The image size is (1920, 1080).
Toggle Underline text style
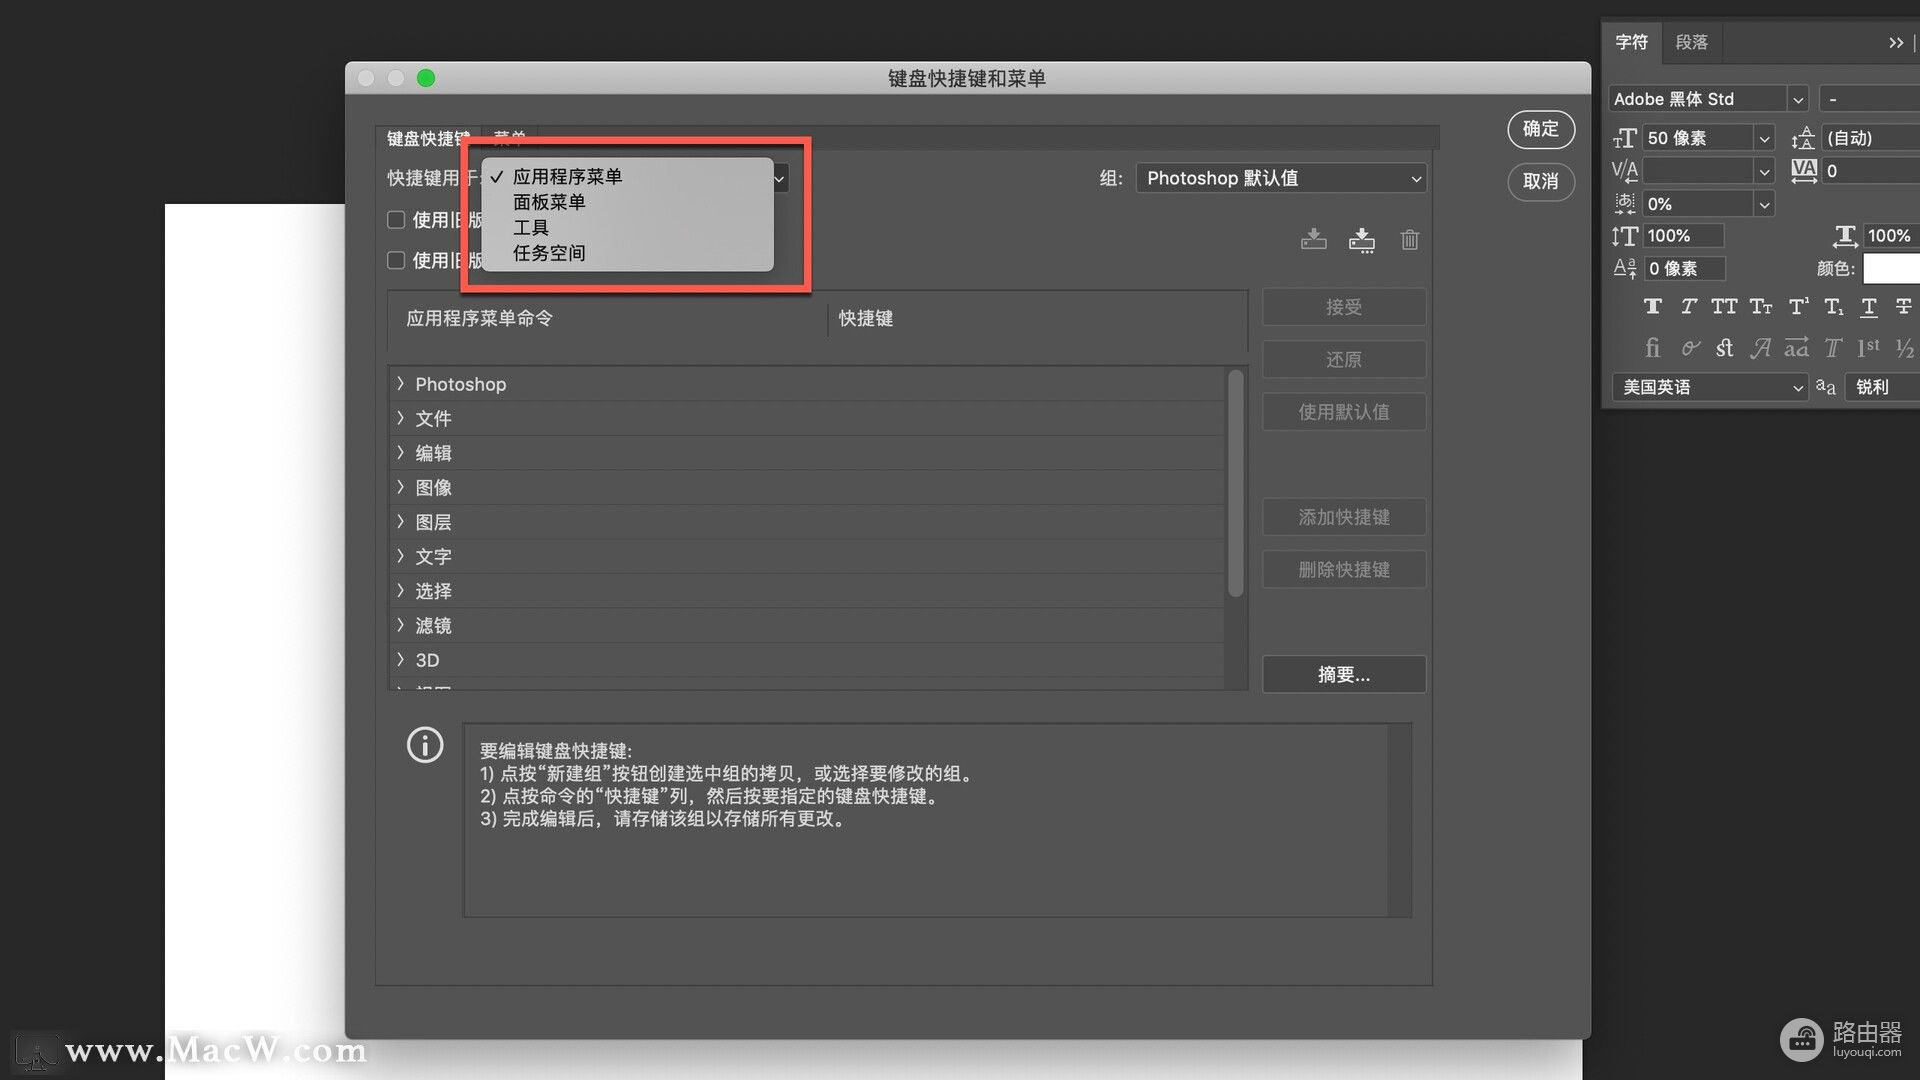tap(1868, 307)
